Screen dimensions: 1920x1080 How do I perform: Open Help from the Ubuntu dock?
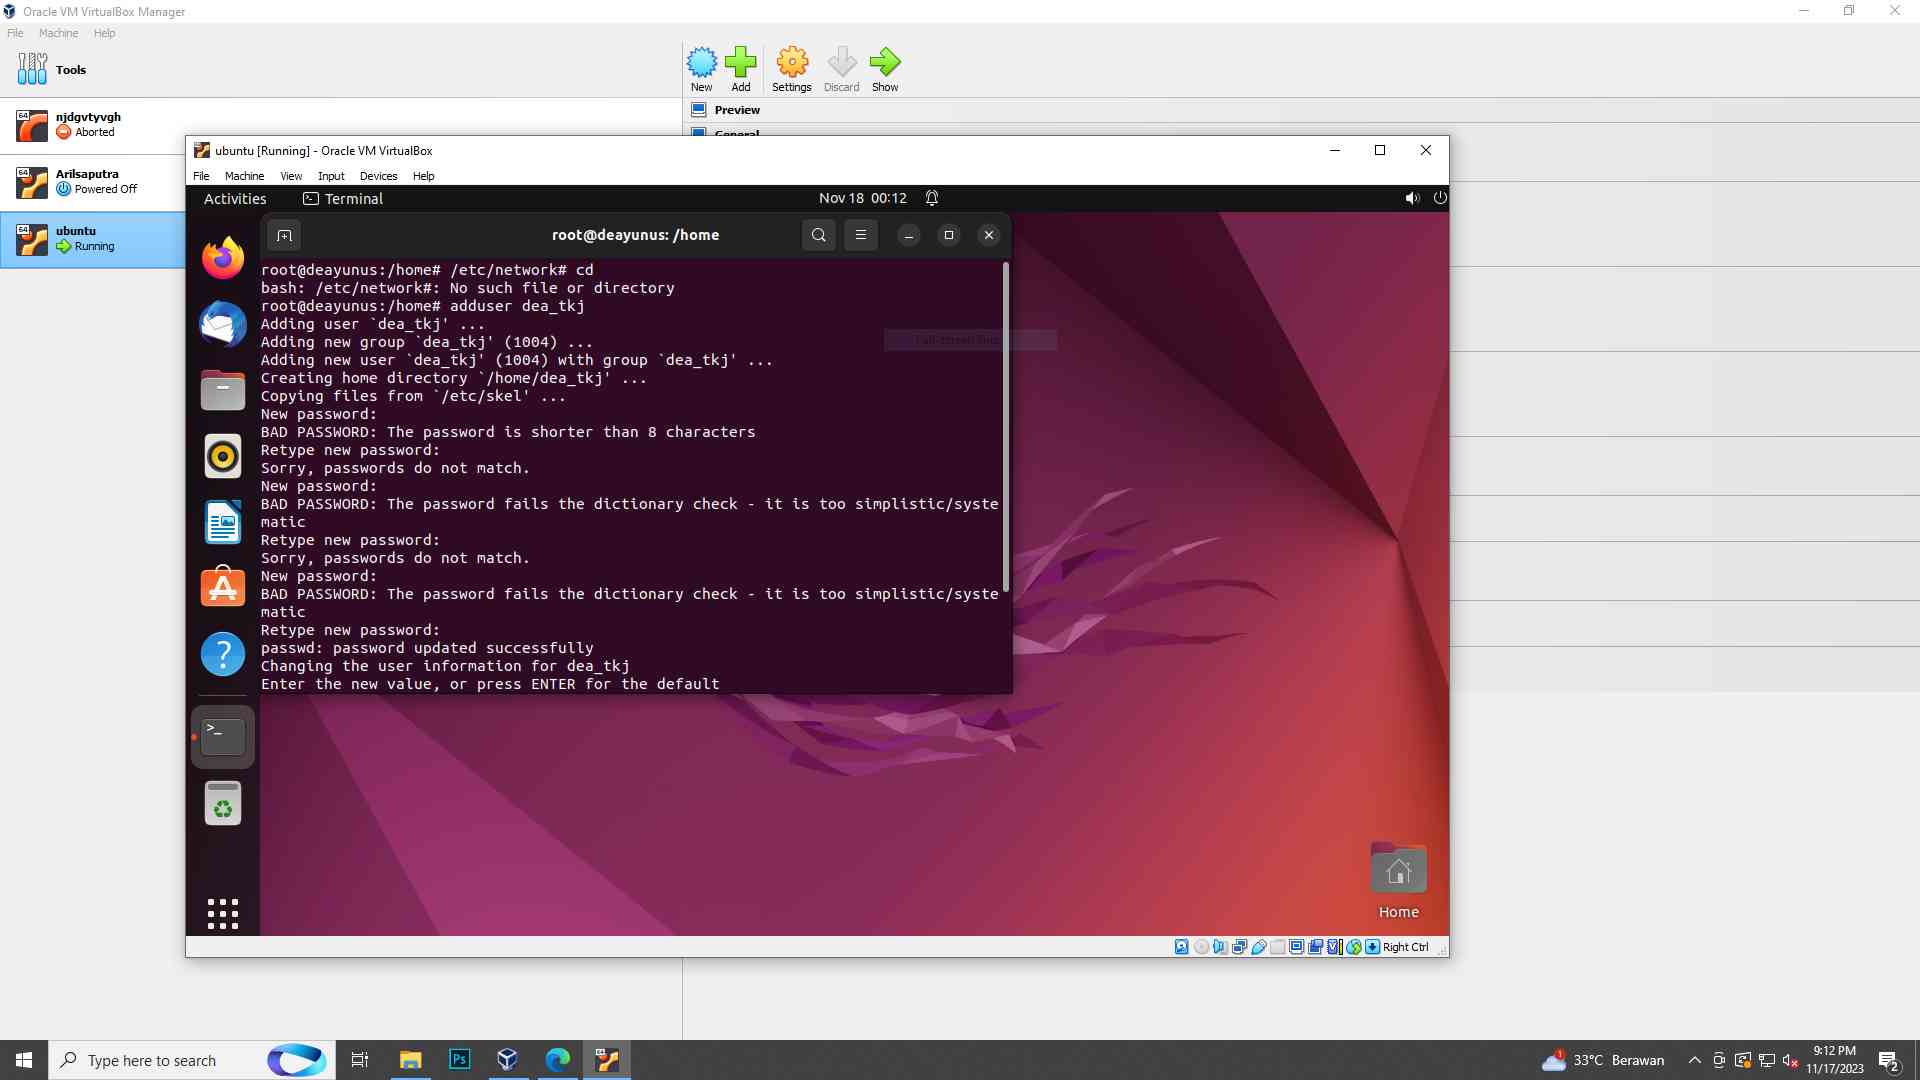coord(222,654)
